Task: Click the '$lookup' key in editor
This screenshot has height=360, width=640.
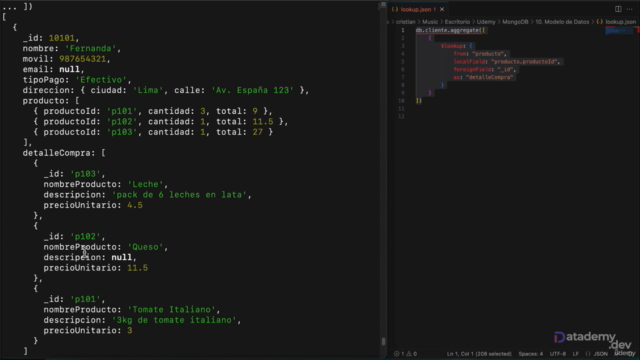Action: (x=452, y=46)
